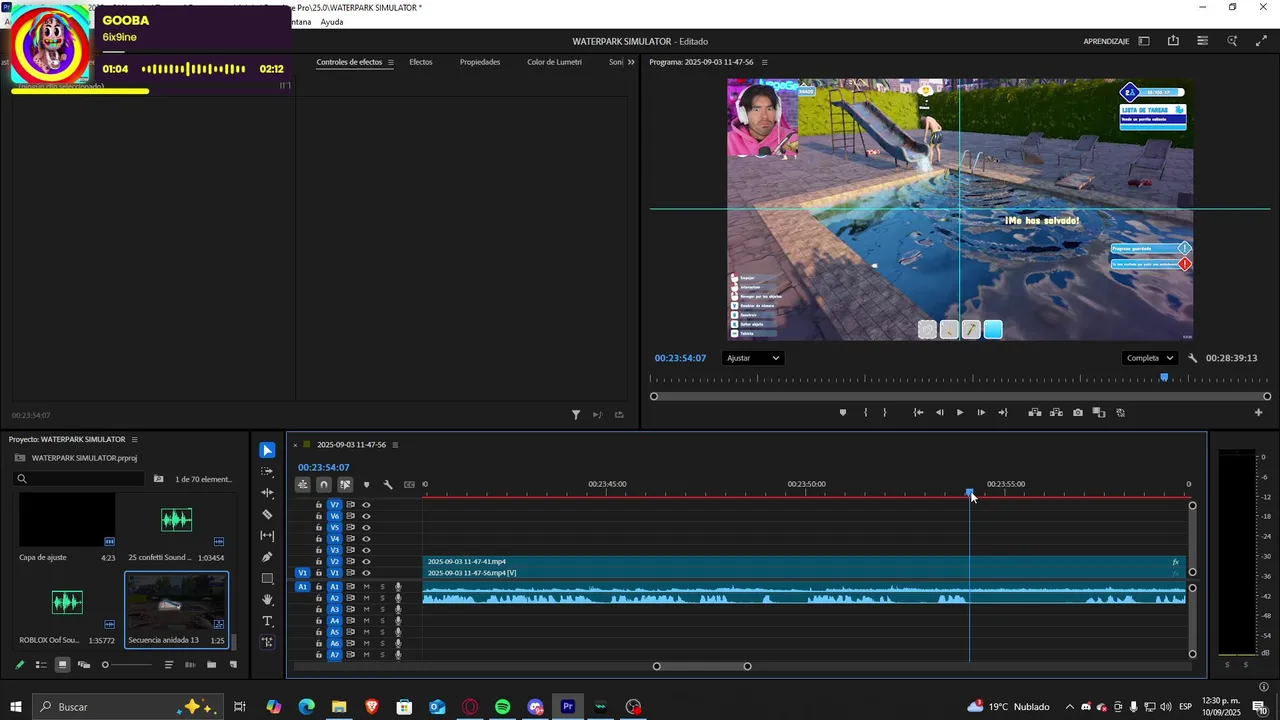Open Controles de efectos panel menu

tap(390, 62)
